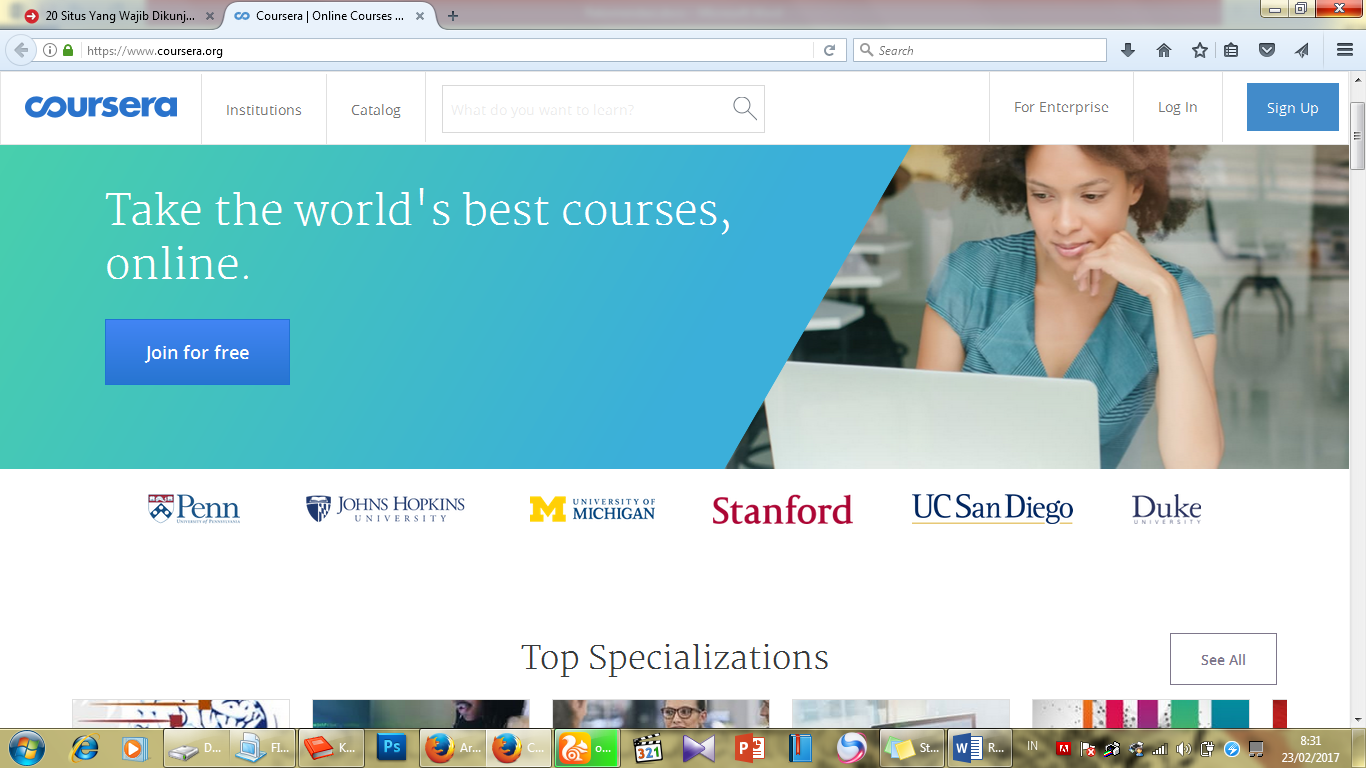Open Photoshop from the taskbar
The width and height of the screenshot is (1366, 768).
[x=391, y=748]
